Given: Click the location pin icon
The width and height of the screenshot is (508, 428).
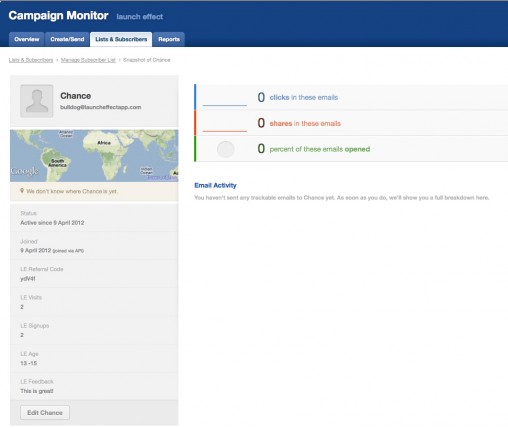Looking at the screenshot, I should tap(22, 191).
